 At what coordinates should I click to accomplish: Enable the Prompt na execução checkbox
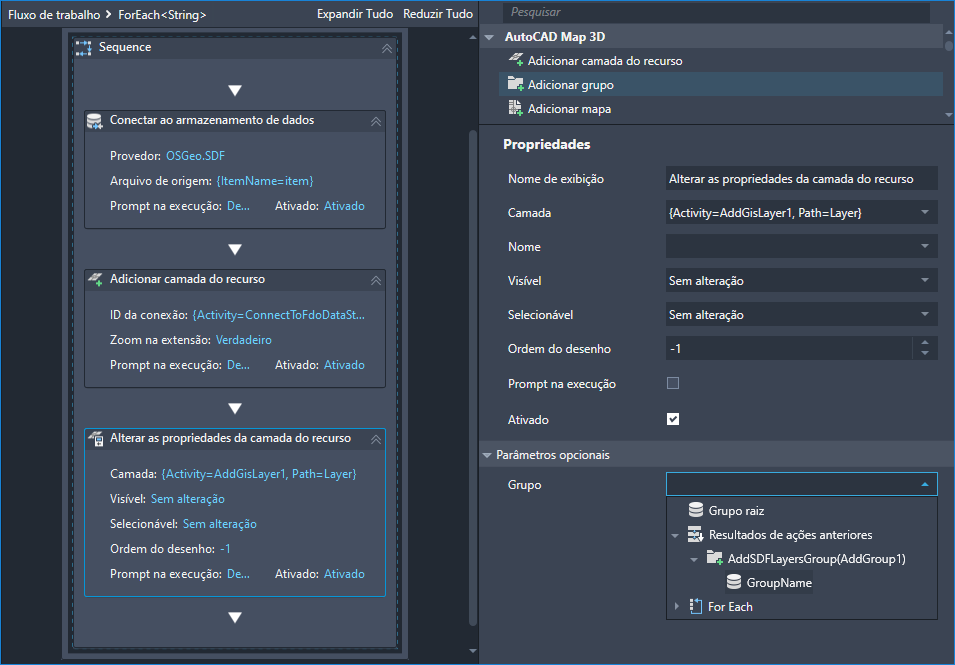tap(673, 383)
